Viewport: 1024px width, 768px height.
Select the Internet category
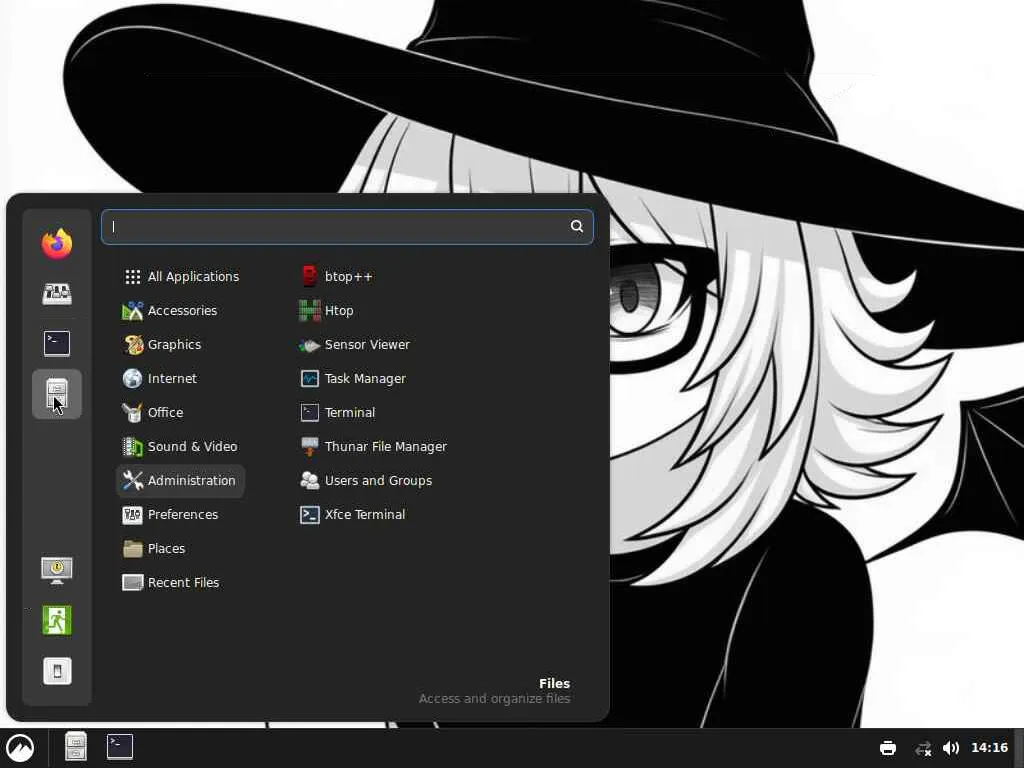pos(181,378)
